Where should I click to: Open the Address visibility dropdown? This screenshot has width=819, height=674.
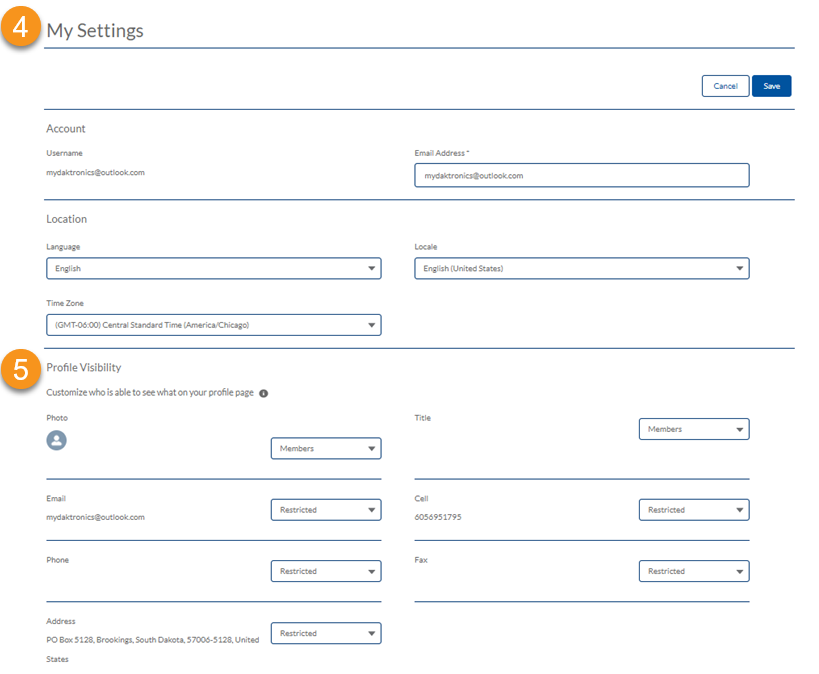[x=325, y=633]
